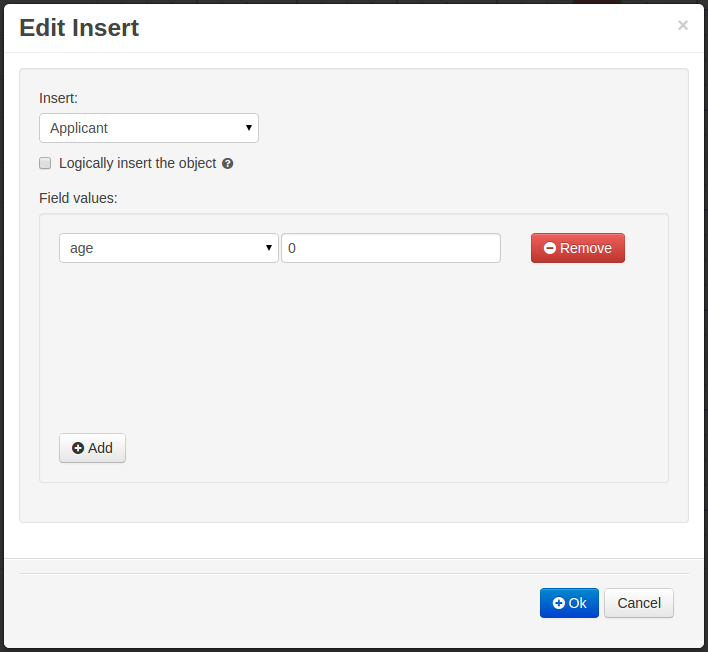Remove the age field value row
708x652 pixels.
pyautogui.click(x=578, y=248)
